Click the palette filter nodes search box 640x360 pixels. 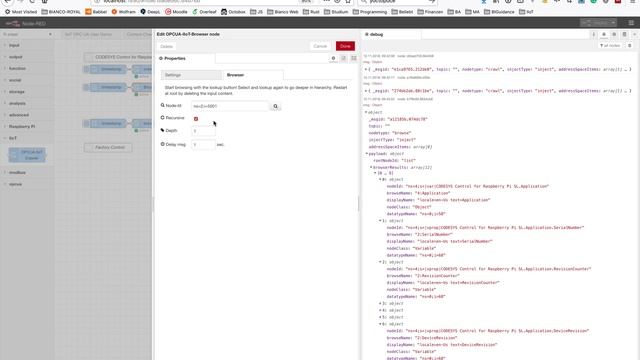27,35
